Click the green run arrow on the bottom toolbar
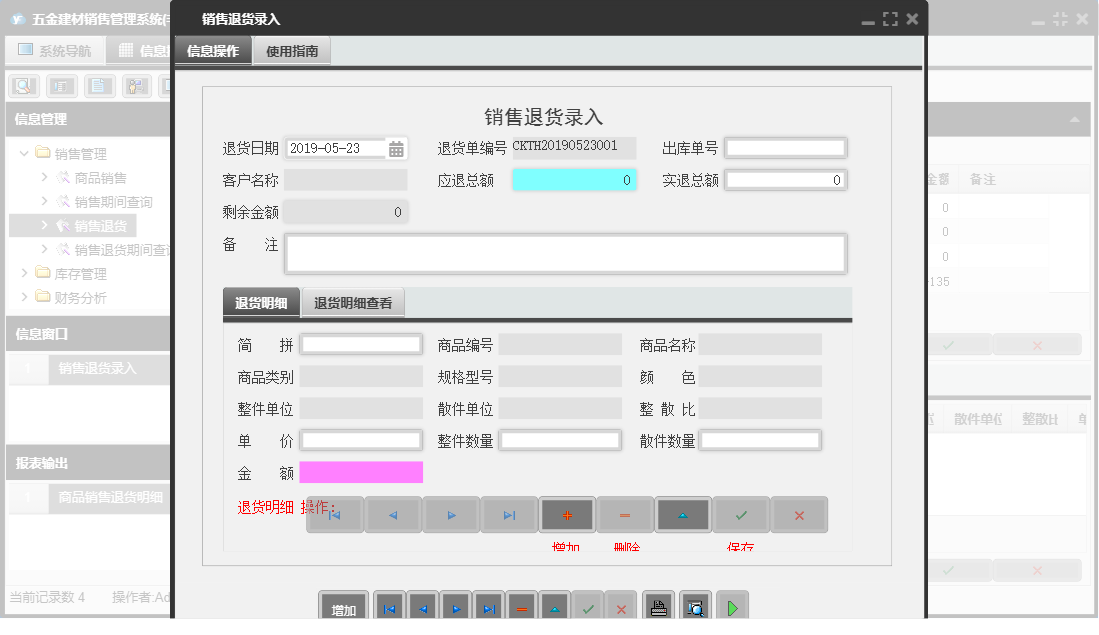Image resolution: width=1099 pixels, height=635 pixels. coord(731,605)
